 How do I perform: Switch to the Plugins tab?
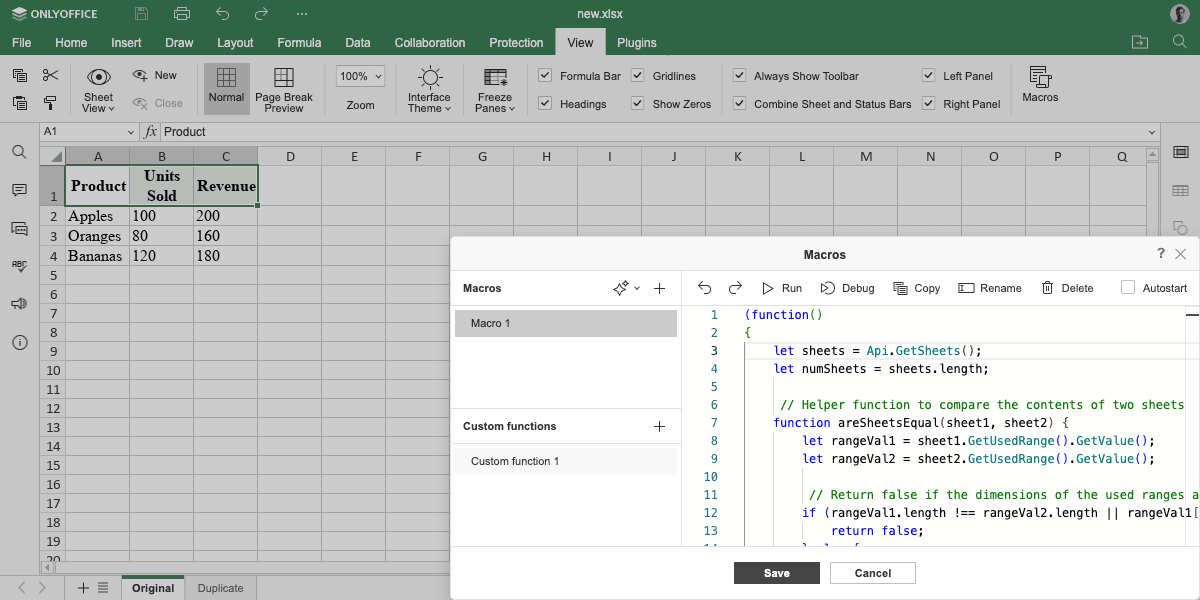(x=637, y=43)
